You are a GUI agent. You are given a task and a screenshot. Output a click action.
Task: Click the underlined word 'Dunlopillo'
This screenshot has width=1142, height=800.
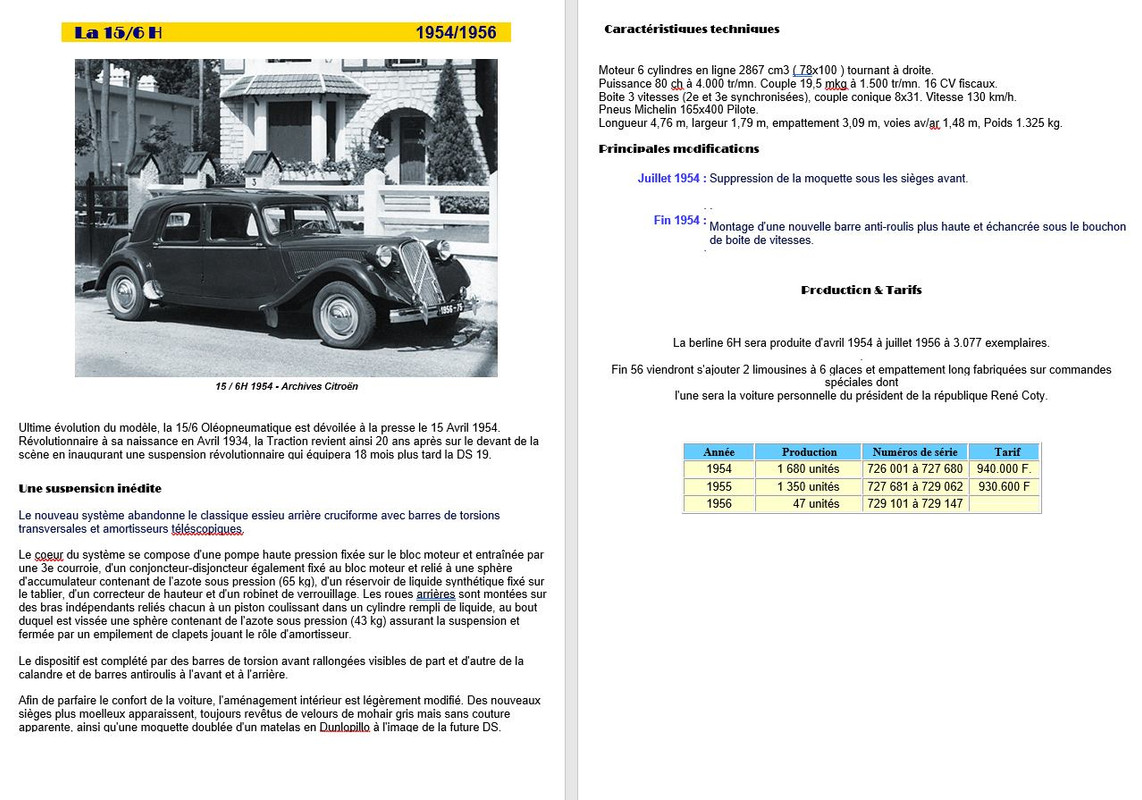344,727
